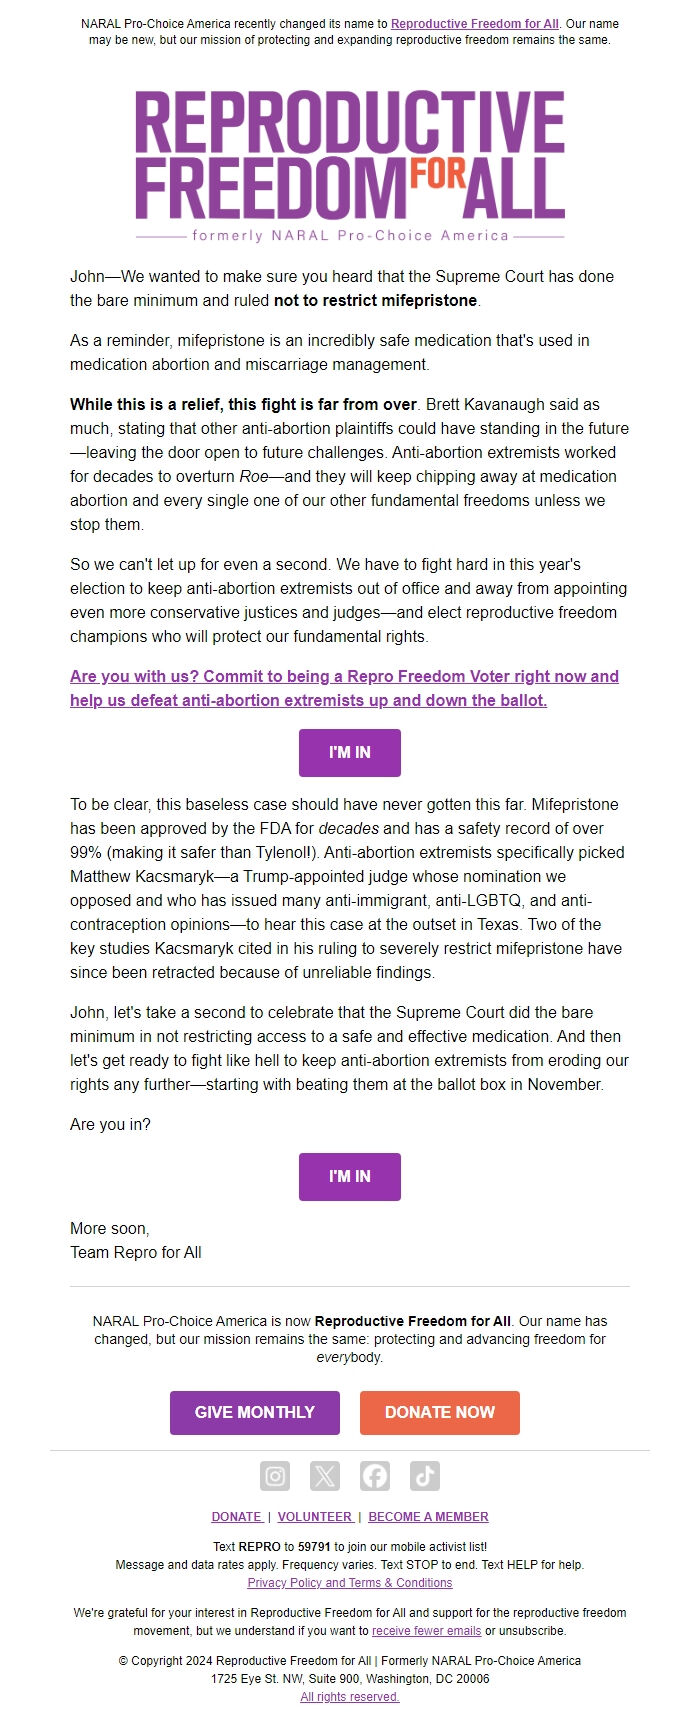
Task: Select the GIVE MONTHLY button
Action: click(x=254, y=1412)
